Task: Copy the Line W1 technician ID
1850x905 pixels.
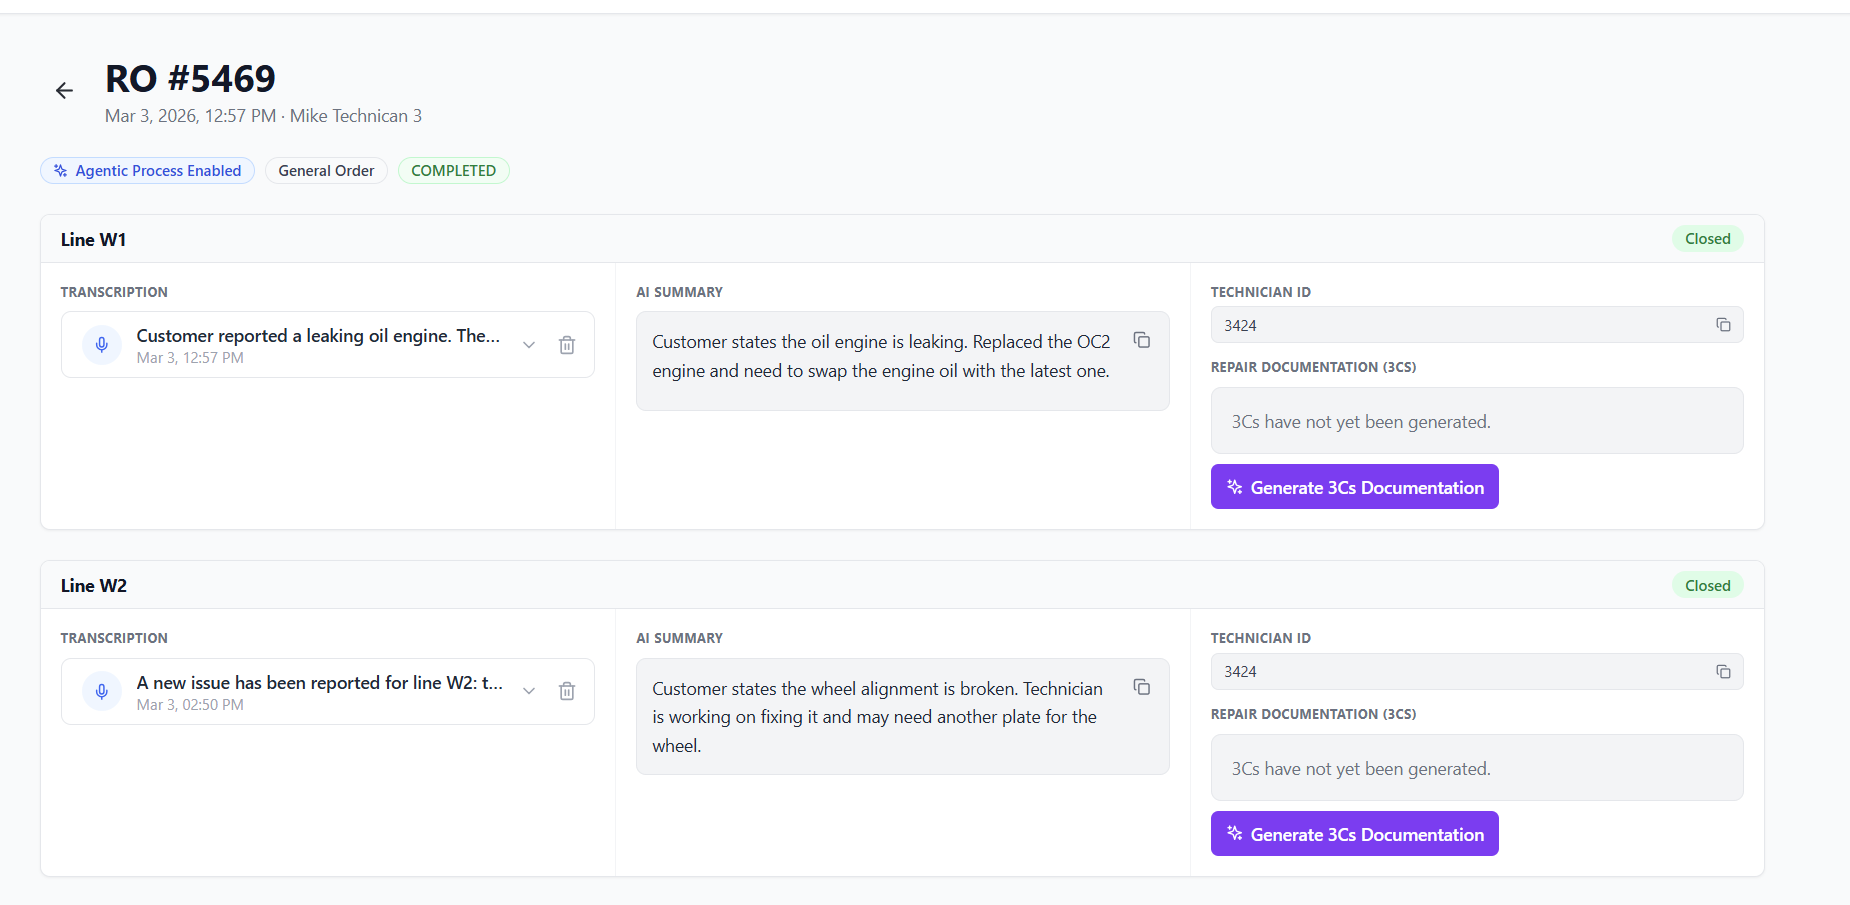Action: click(x=1723, y=325)
